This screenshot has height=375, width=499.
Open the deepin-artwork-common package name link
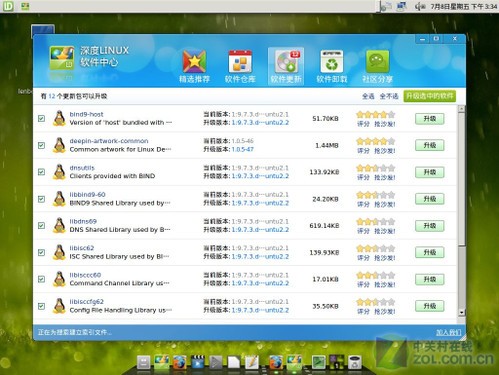(109, 141)
